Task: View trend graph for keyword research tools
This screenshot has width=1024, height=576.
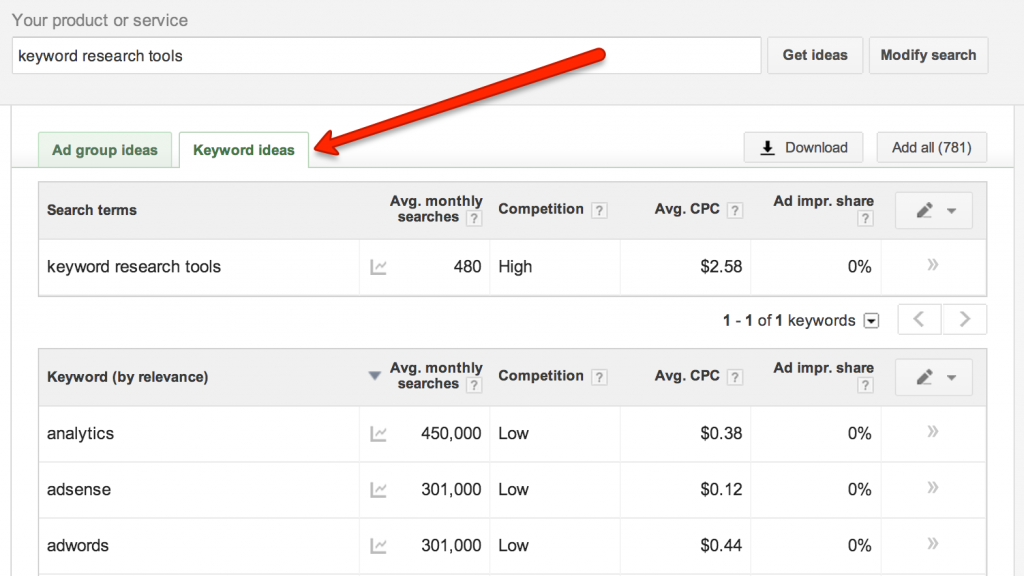Action: (x=380, y=266)
